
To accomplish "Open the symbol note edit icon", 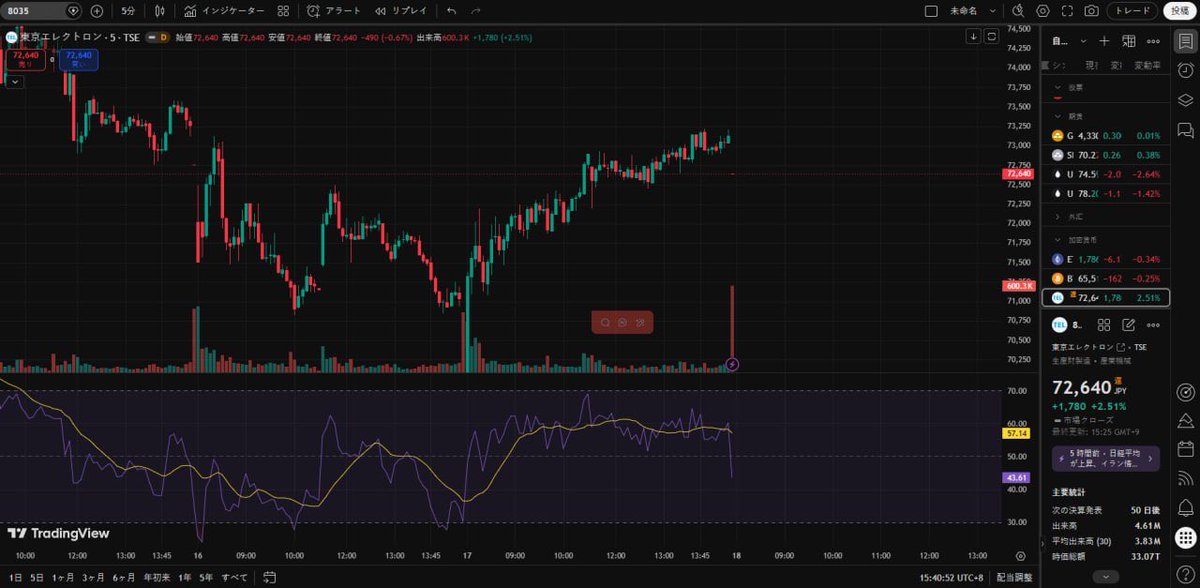I will pyautogui.click(x=1129, y=325).
